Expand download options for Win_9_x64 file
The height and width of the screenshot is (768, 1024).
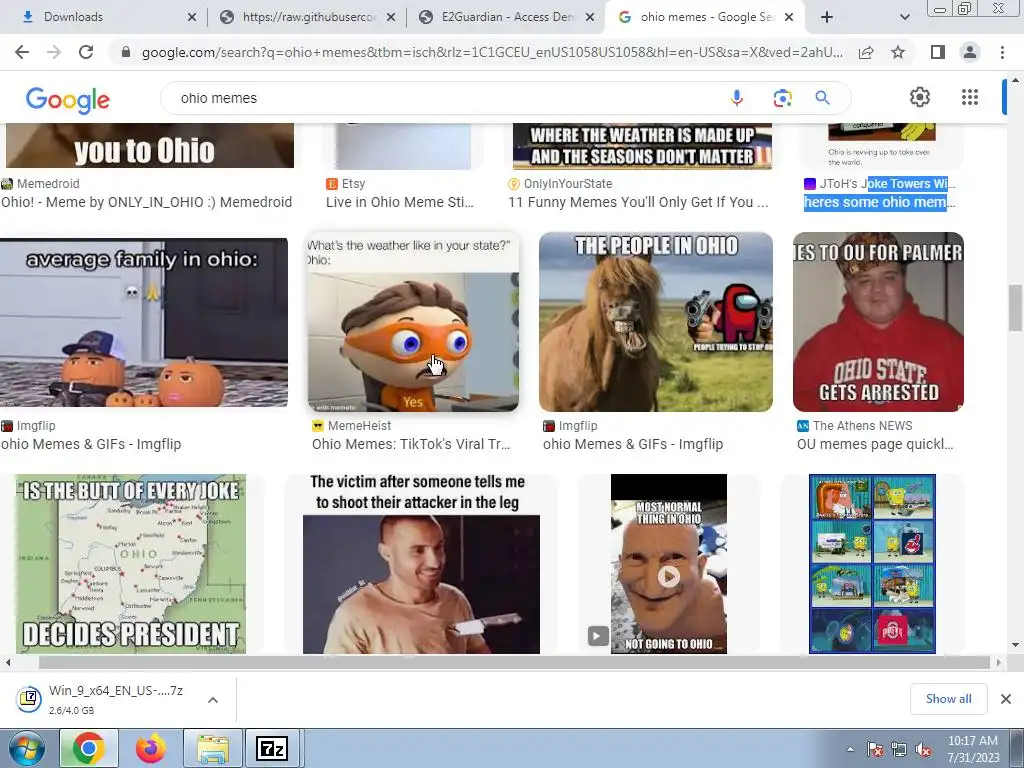click(x=213, y=700)
